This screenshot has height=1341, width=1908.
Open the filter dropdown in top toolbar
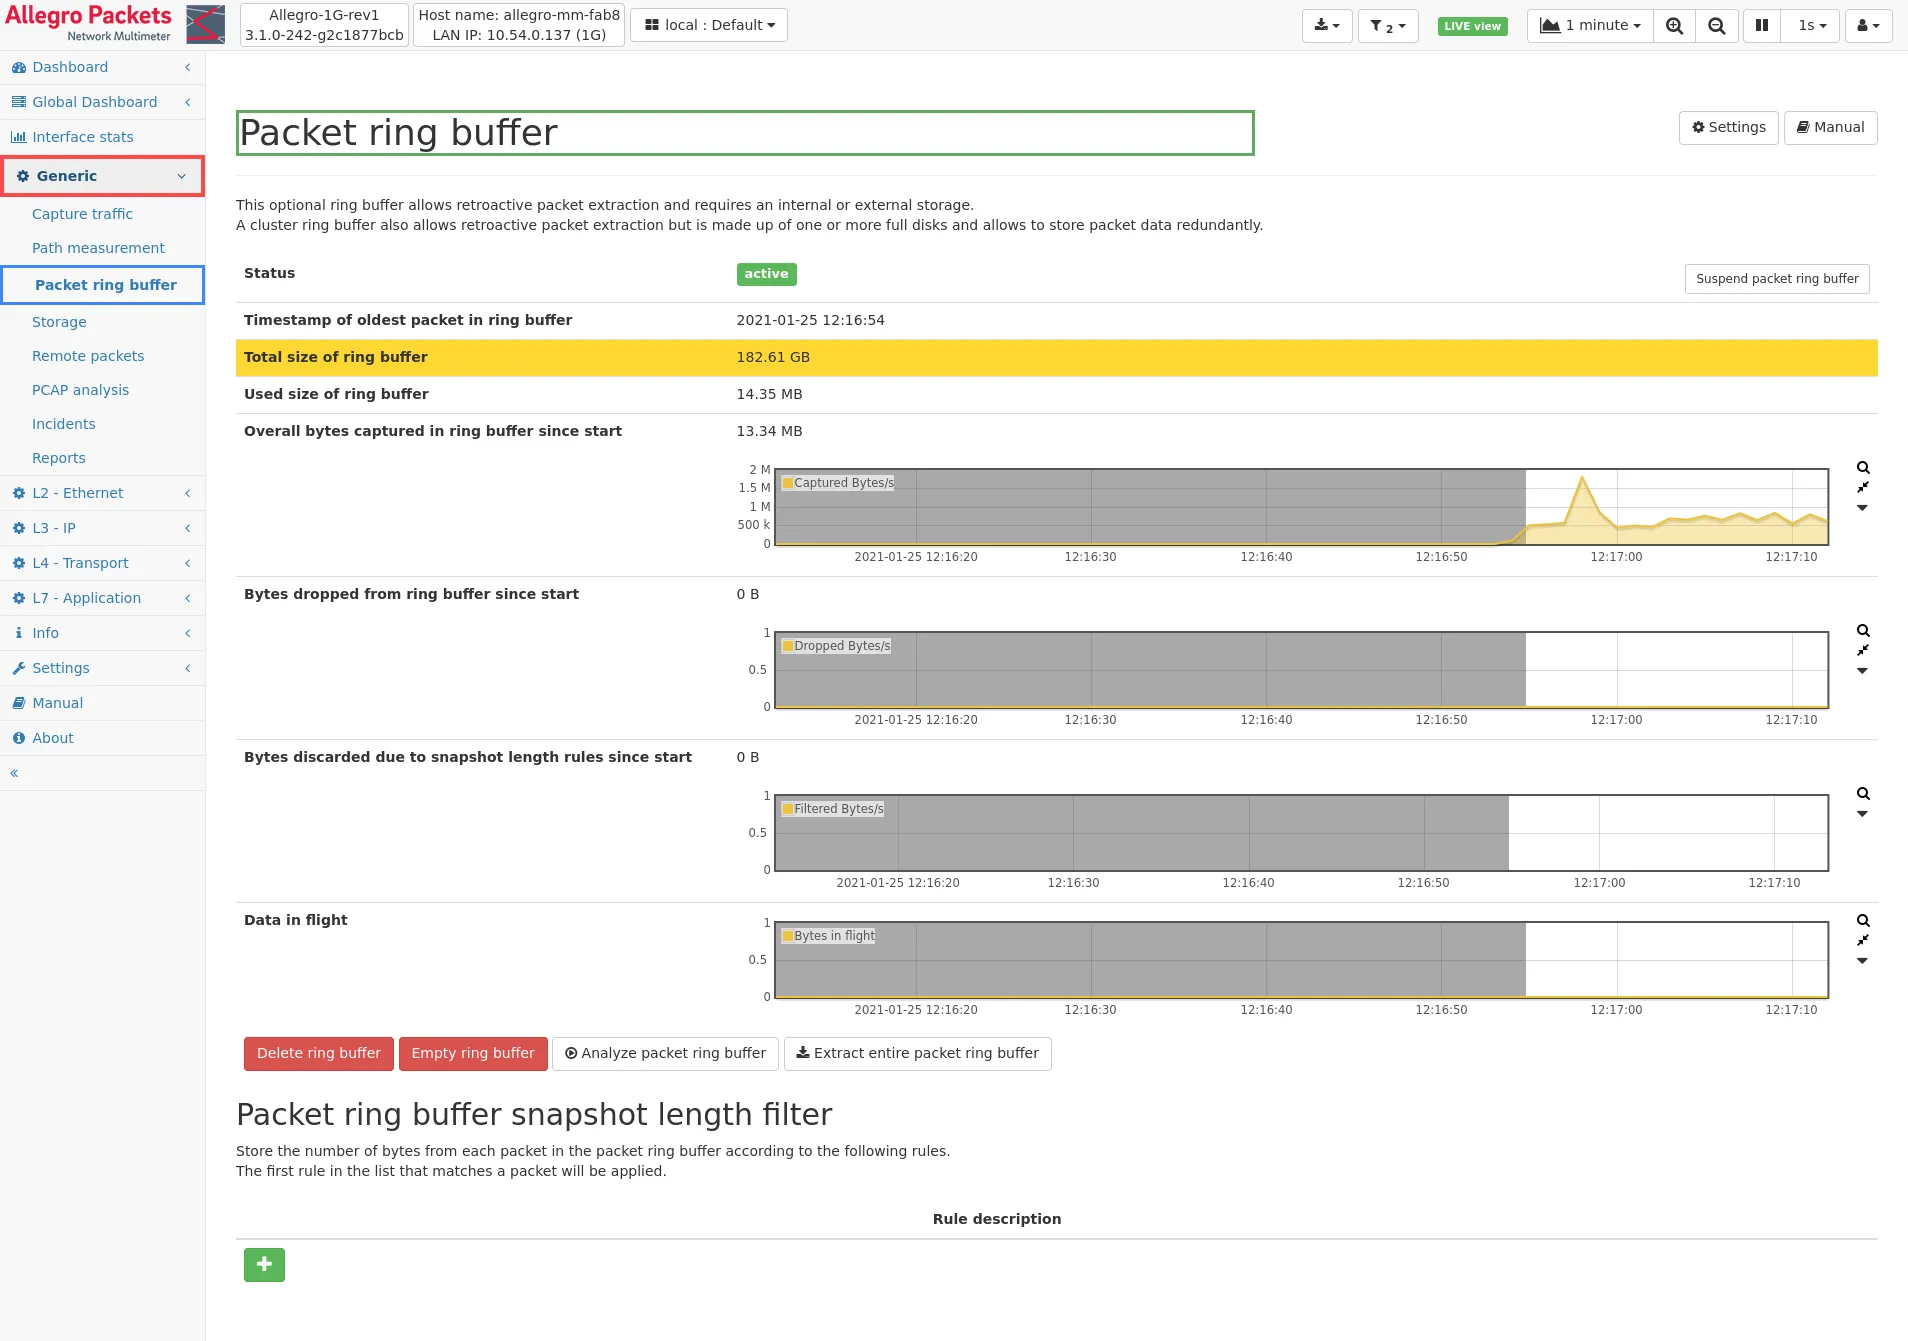tap(1387, 26)
